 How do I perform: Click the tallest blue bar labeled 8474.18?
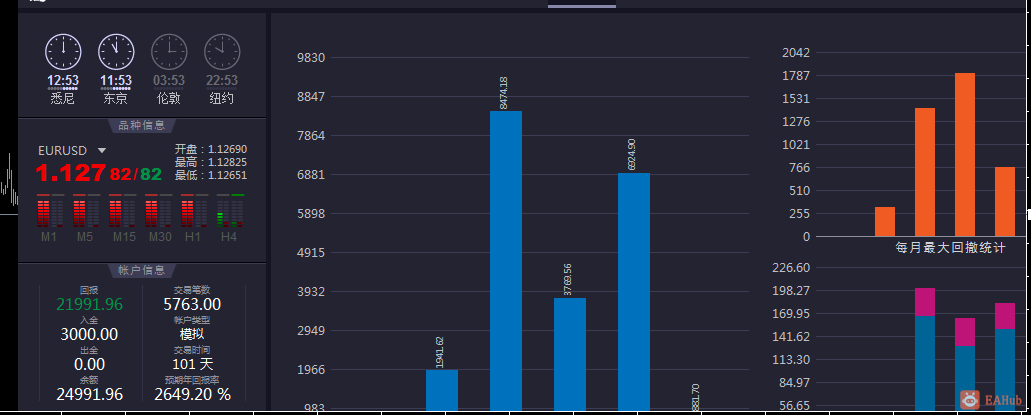coord(506,260)
